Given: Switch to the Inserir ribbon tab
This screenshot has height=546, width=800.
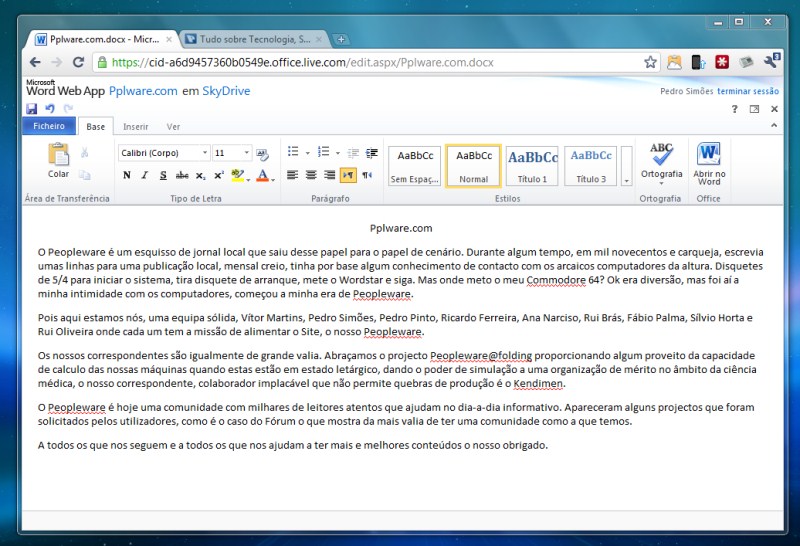Looking at the screenshot, I should [x=135, y=127].
